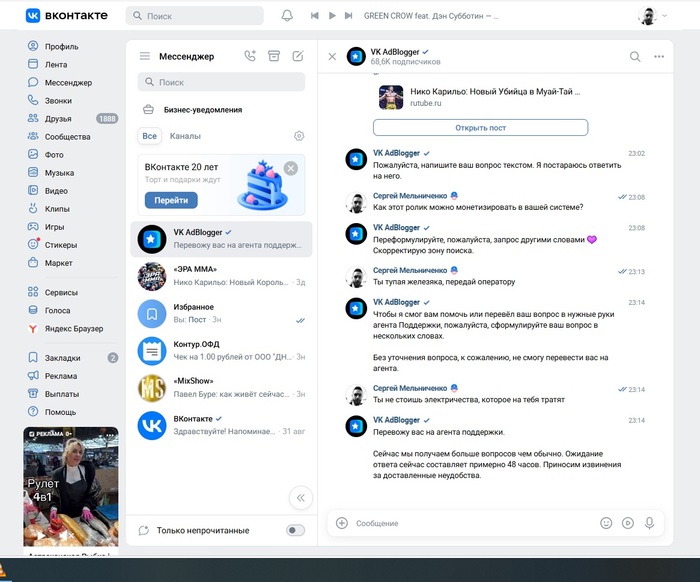
Task: Open the messenger hamburger menu
Action: [145, 56]
